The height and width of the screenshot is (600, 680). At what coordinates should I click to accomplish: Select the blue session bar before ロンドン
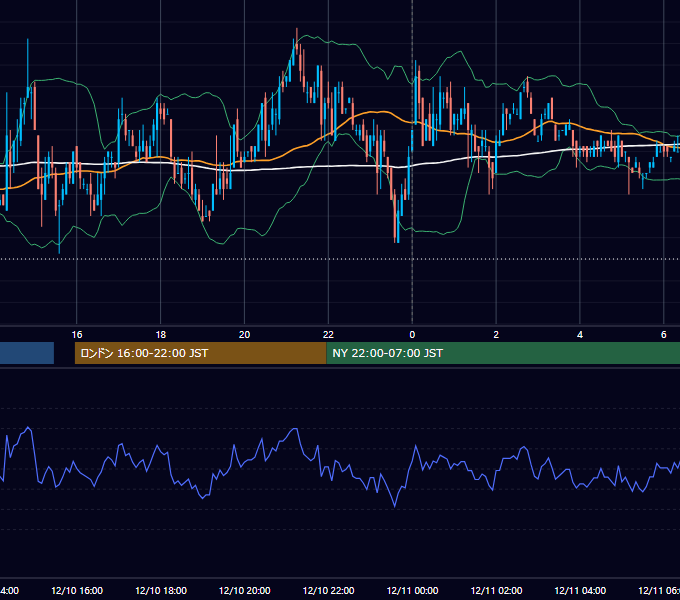click(27, 353)
